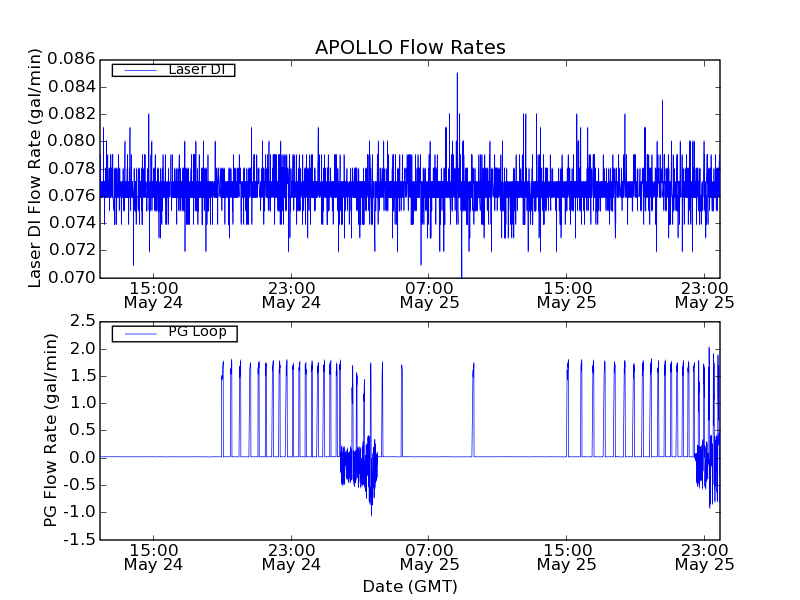
Task: Click the "APOLLO Flow Rates" chart title
Action: pyautogui.click(x=410, y=47)
